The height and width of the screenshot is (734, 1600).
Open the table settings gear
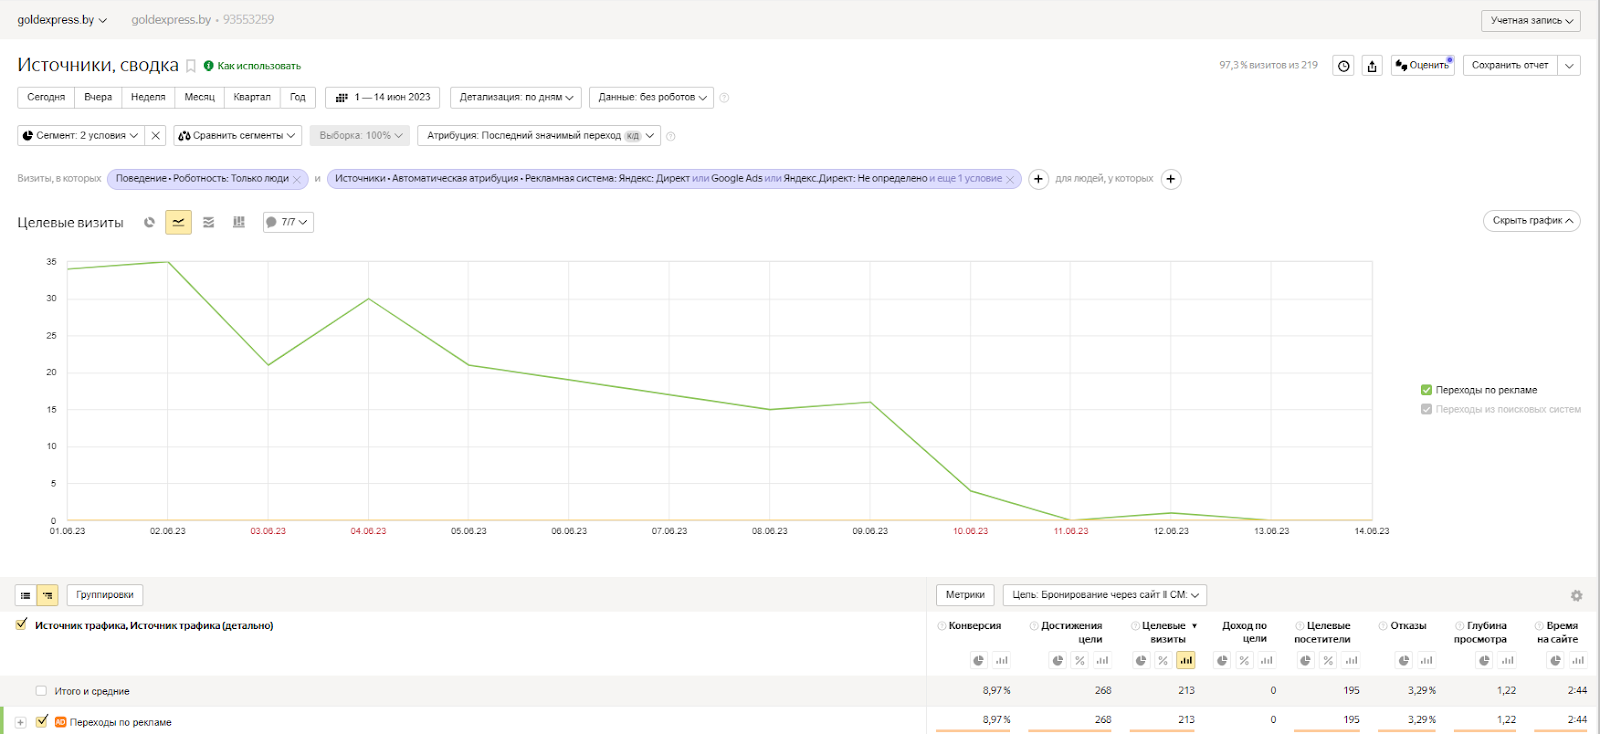(x=1576, y=595)
